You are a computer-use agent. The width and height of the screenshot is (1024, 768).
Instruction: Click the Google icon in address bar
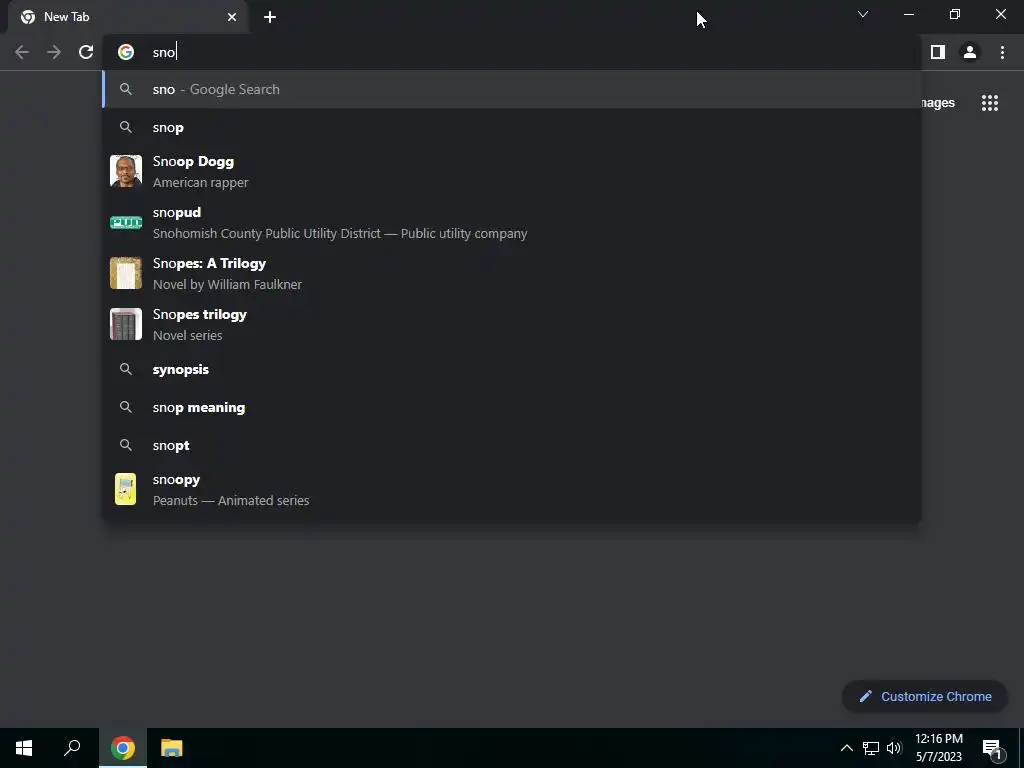[126, 52]
